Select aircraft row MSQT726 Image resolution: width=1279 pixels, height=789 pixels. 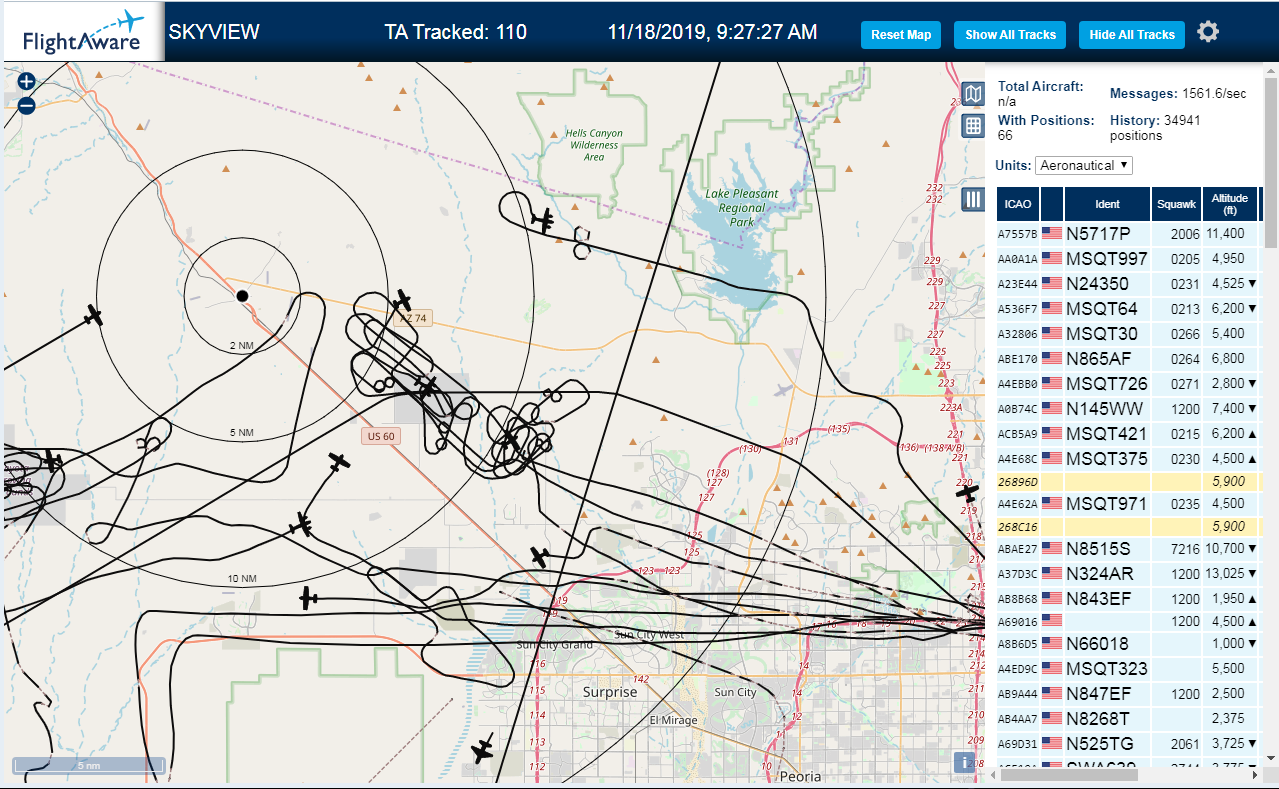tap(1129, 384)
